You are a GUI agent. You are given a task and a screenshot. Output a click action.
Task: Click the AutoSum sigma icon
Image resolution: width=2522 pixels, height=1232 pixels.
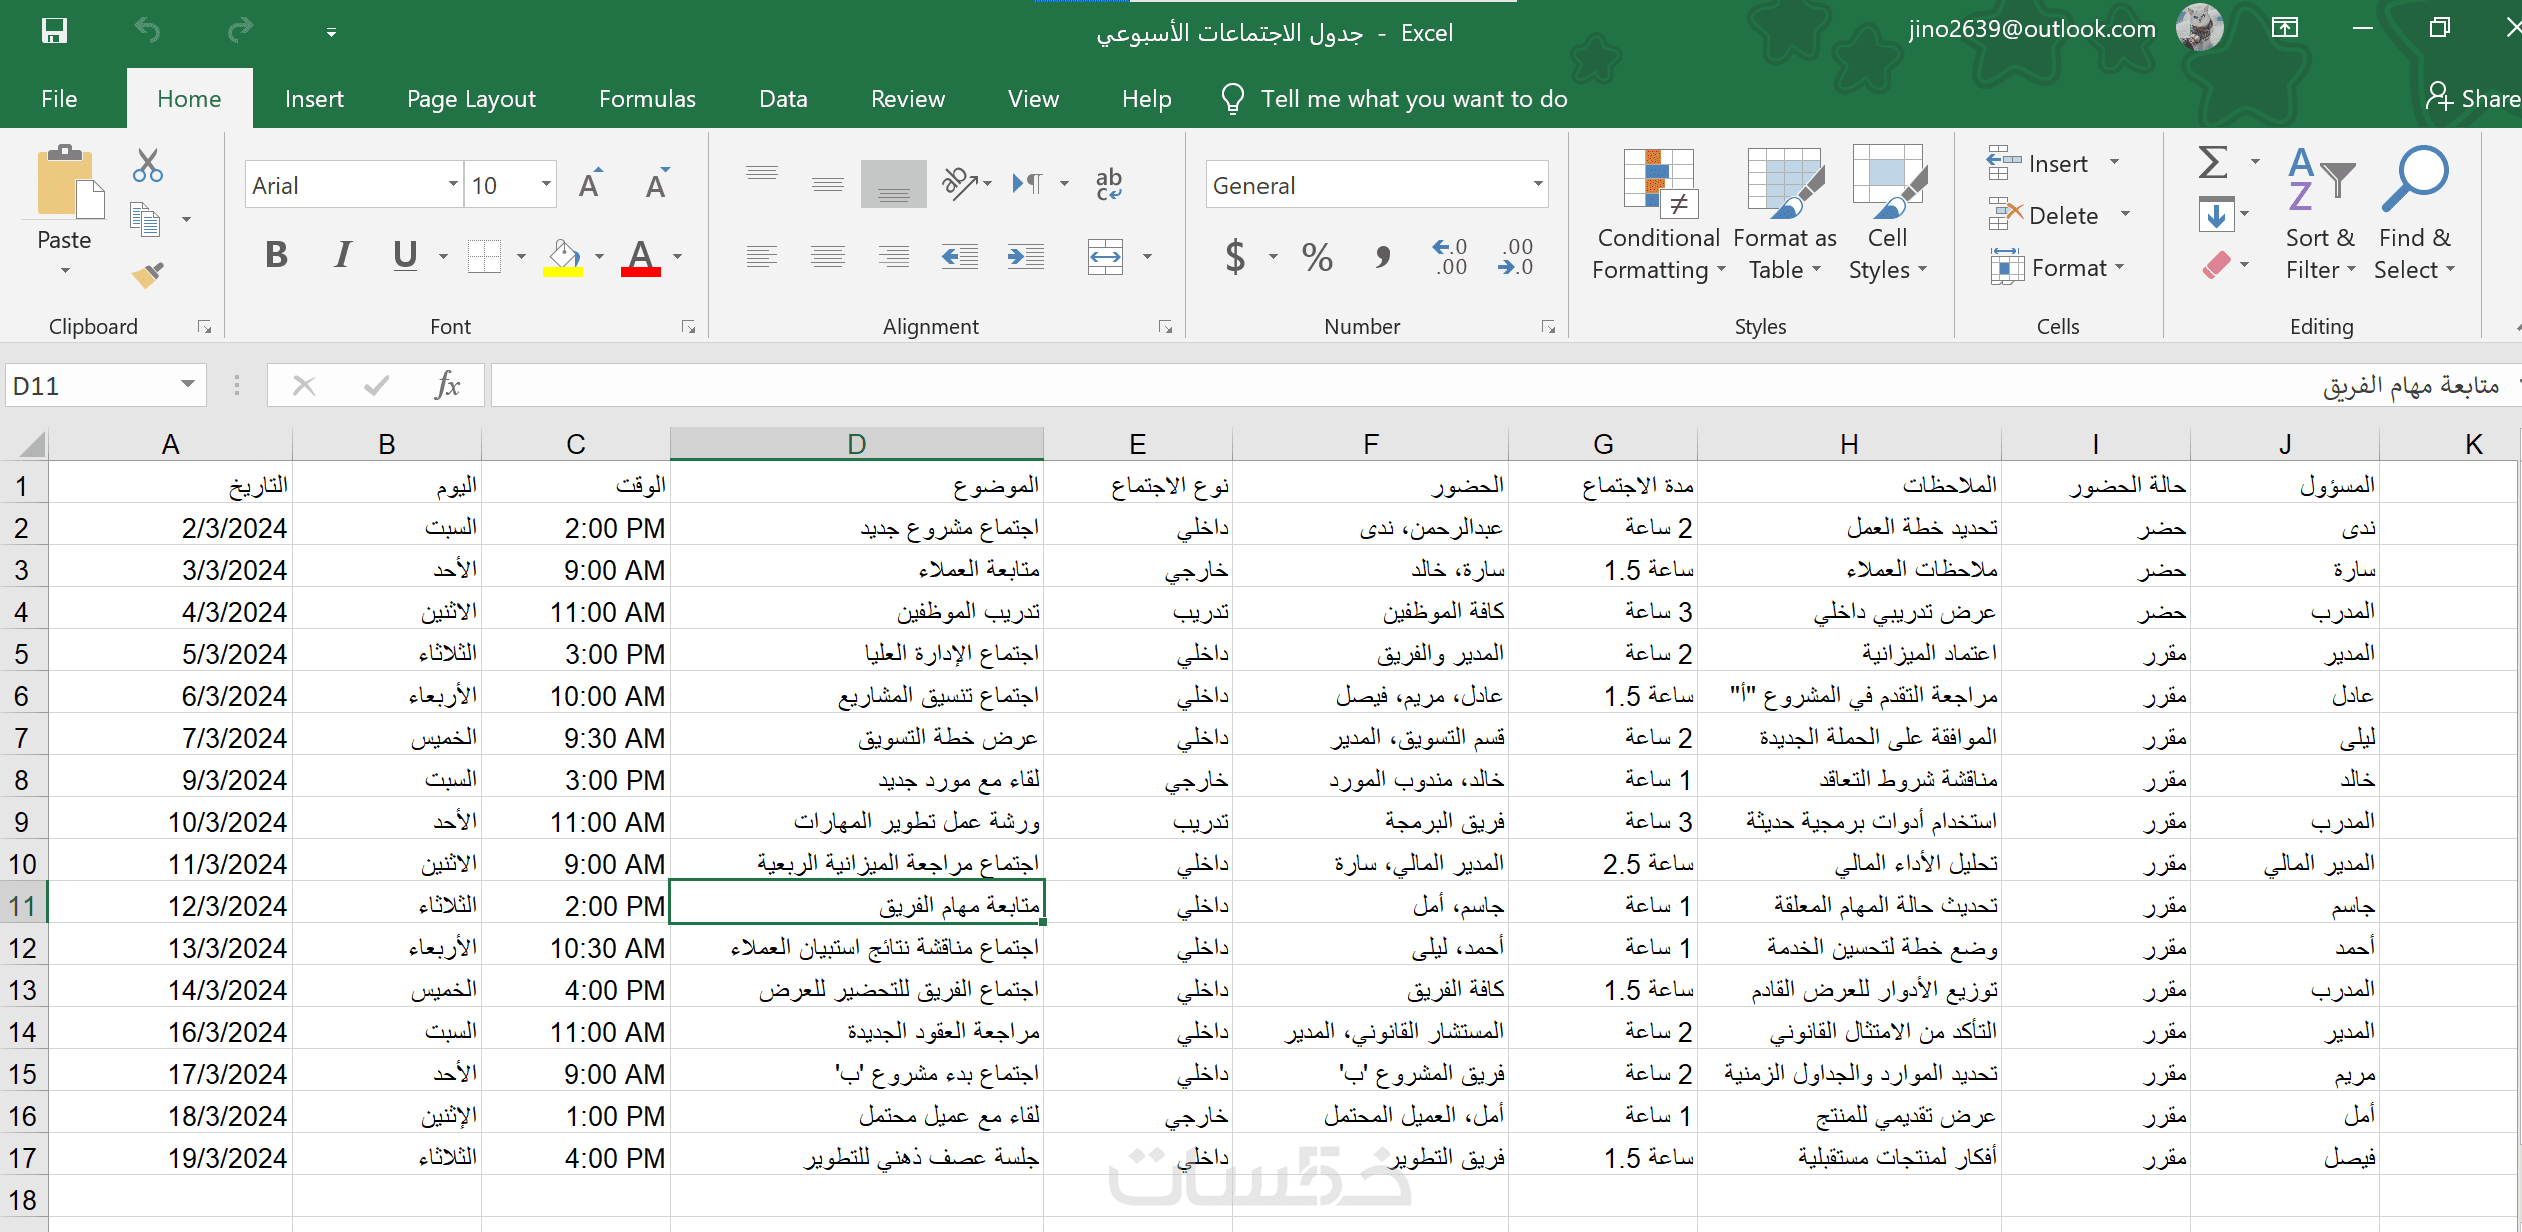pos(2213,162)
